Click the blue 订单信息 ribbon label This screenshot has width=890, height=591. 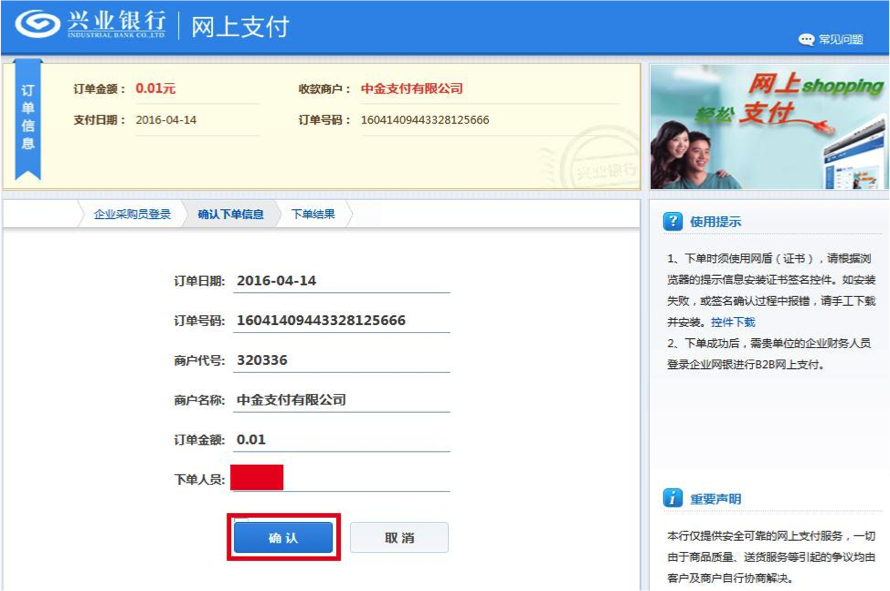click(28, 117)
